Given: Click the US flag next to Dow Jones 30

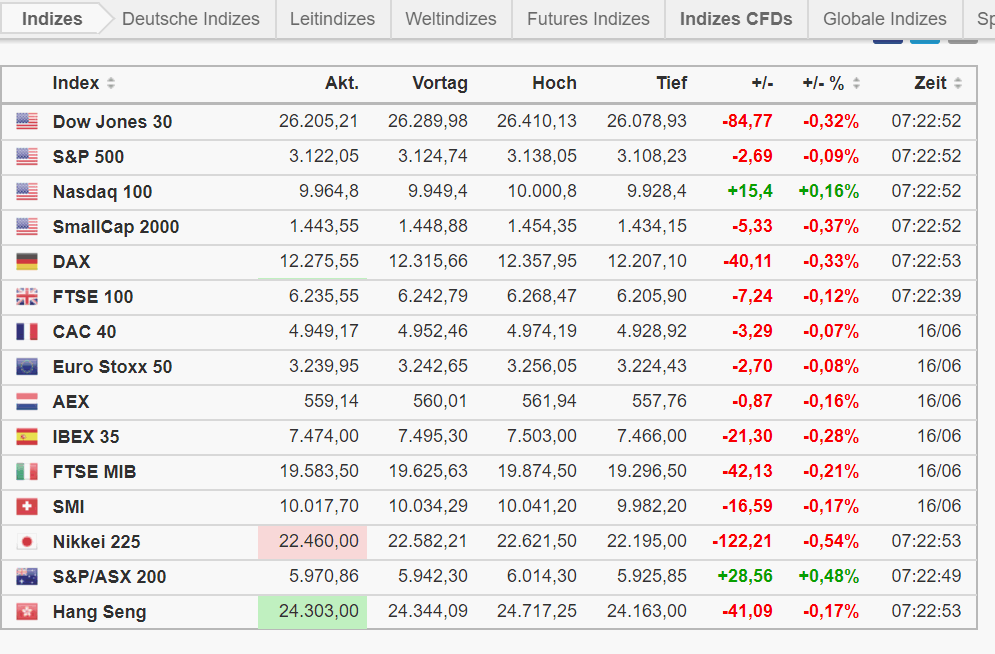Looking at the screenshot, I should pyautogui.click(x=27, y=122).
